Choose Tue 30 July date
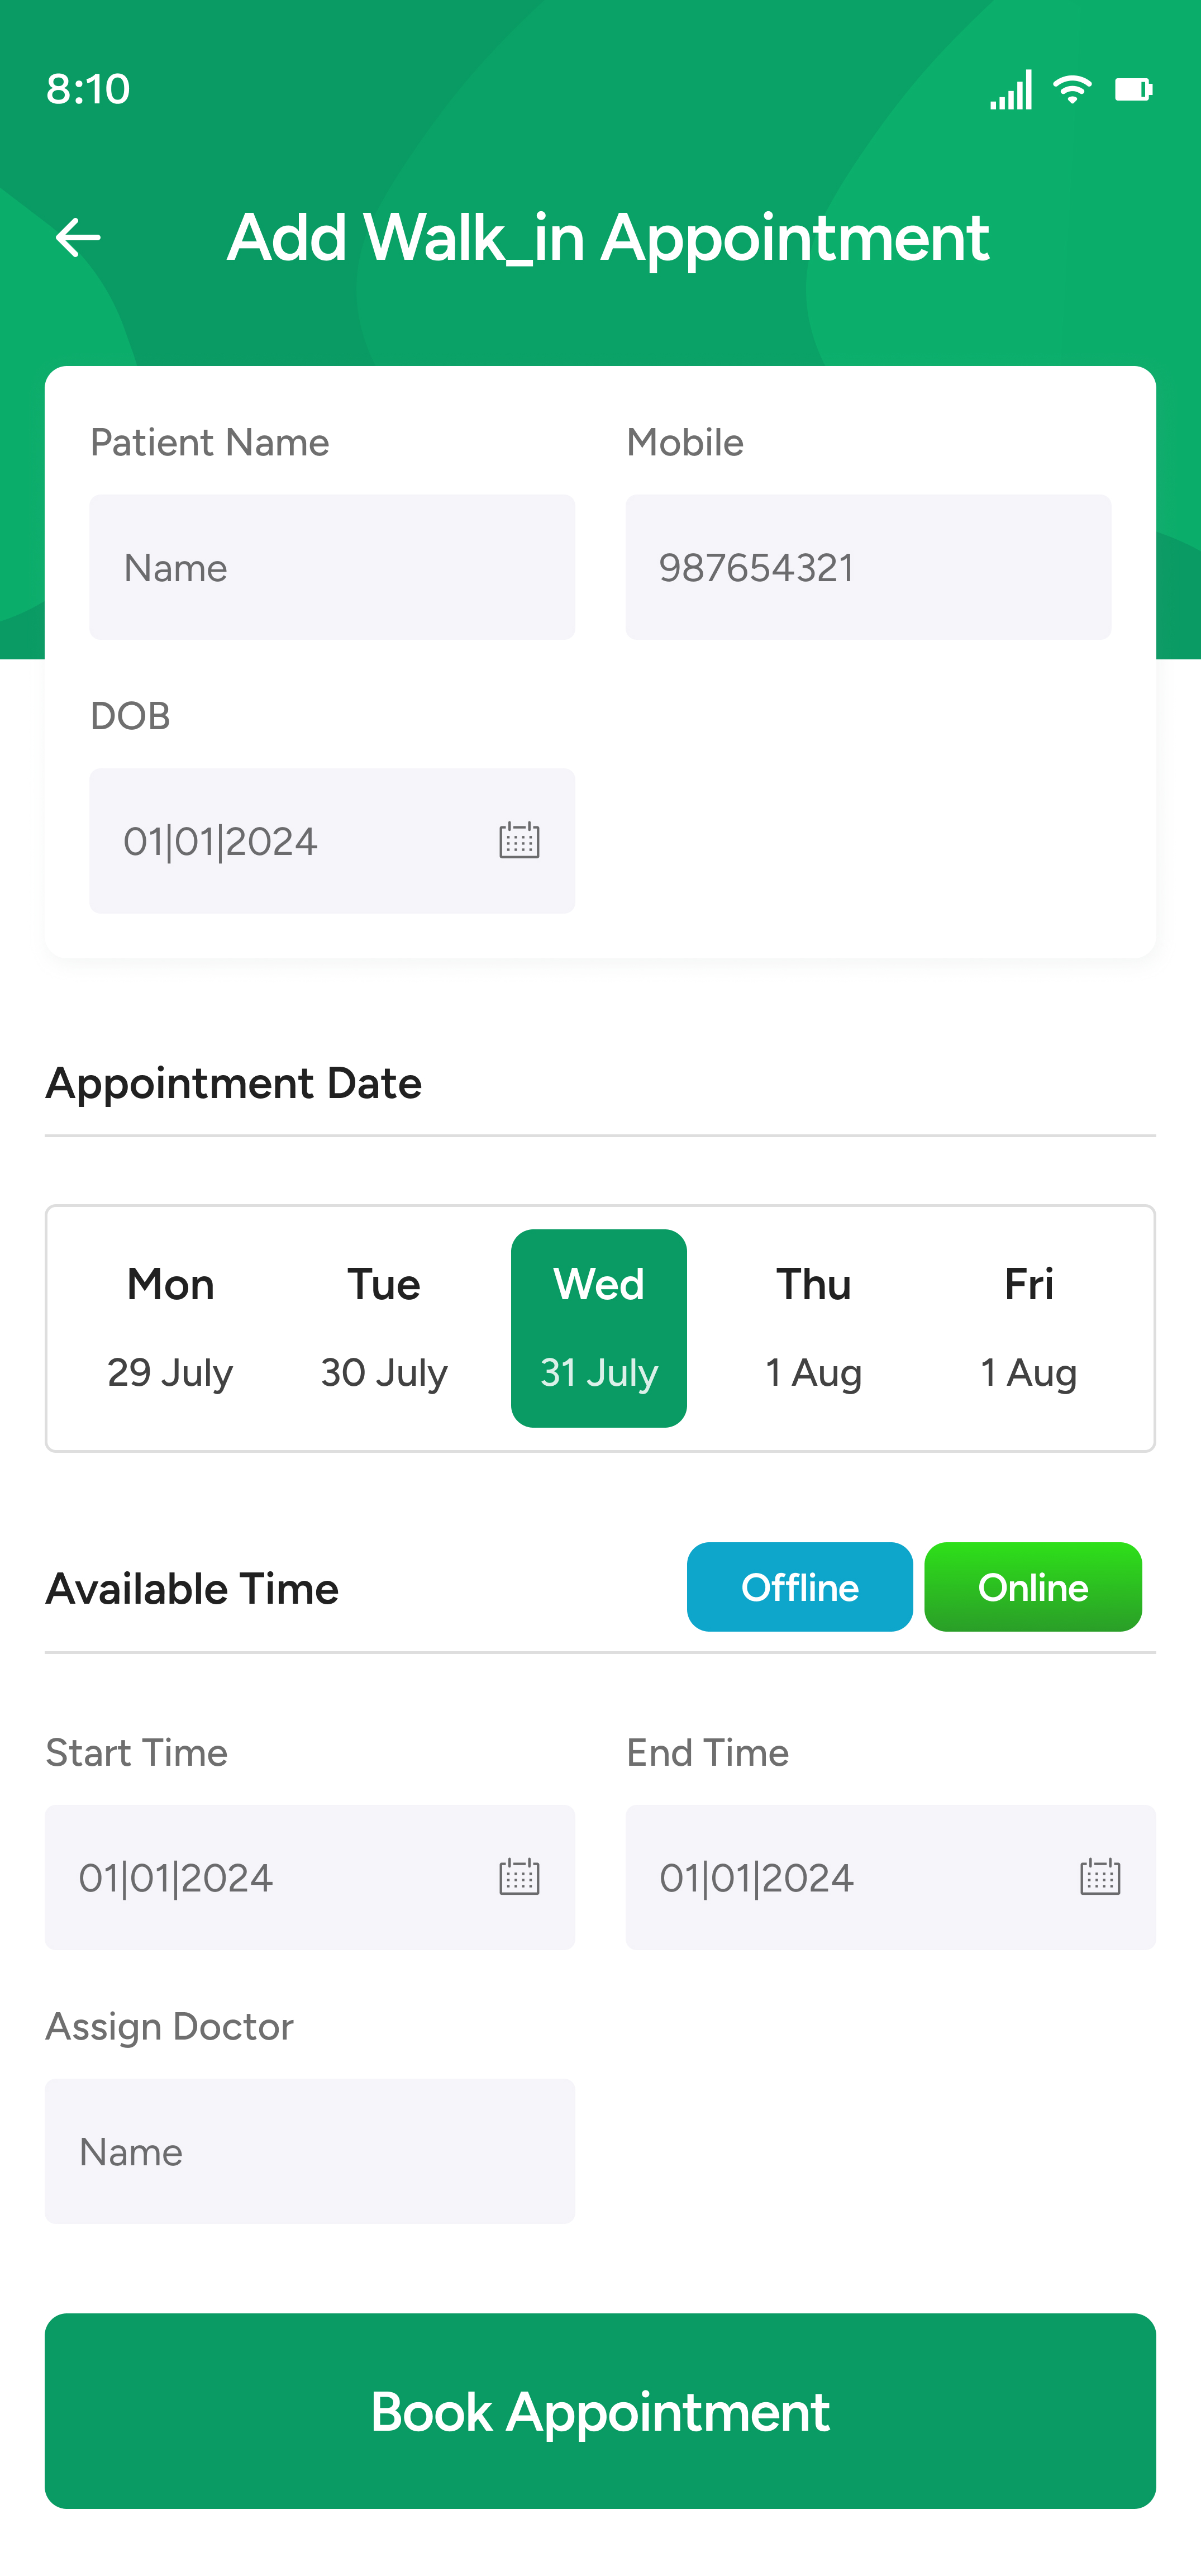Screen dimensions: 1201x2576 click(x=384, y=1328)
